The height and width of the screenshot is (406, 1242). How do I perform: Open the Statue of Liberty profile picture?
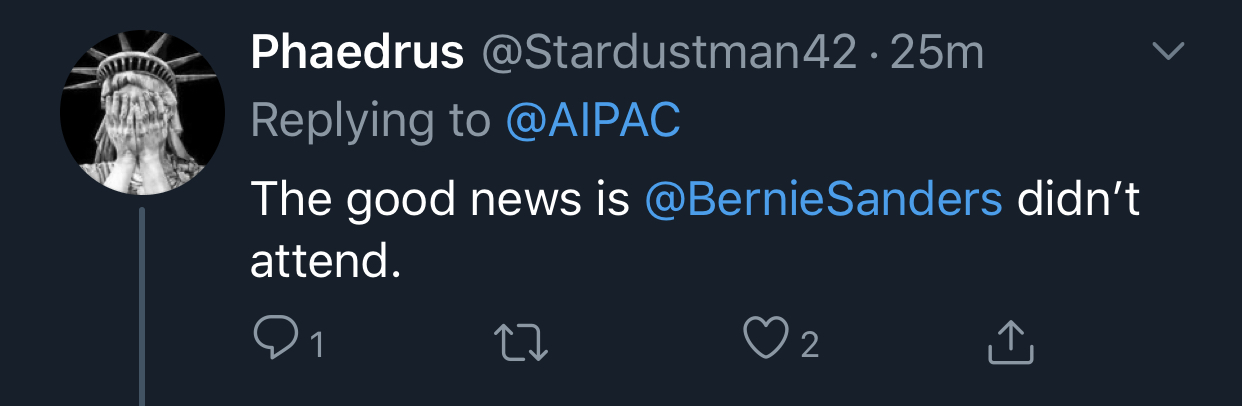pos(142,112)
